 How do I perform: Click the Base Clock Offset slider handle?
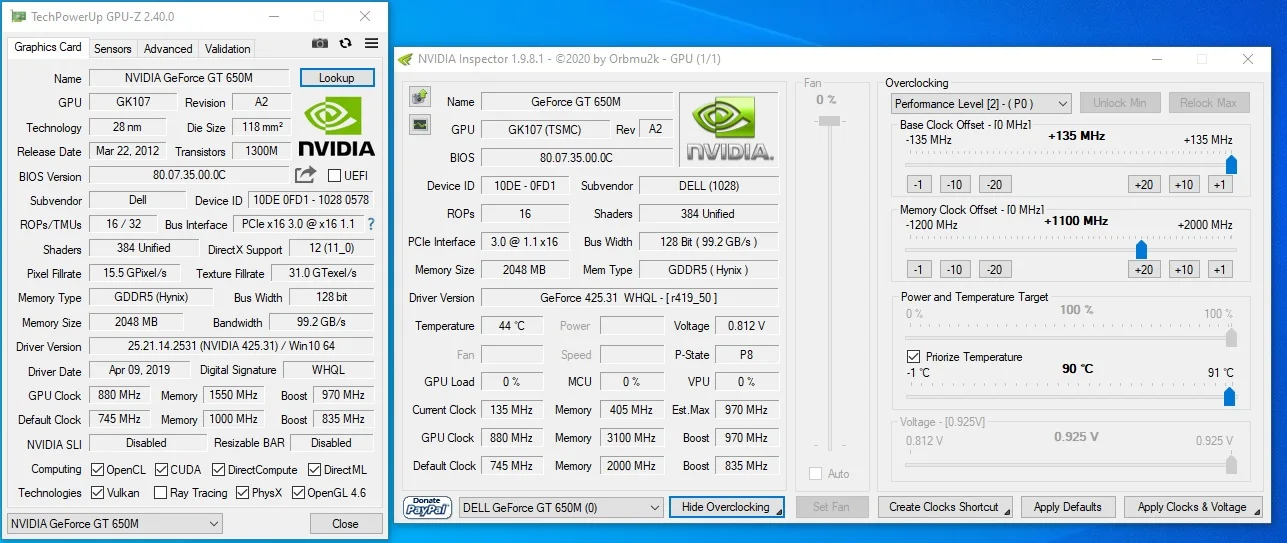[1231, 164]
